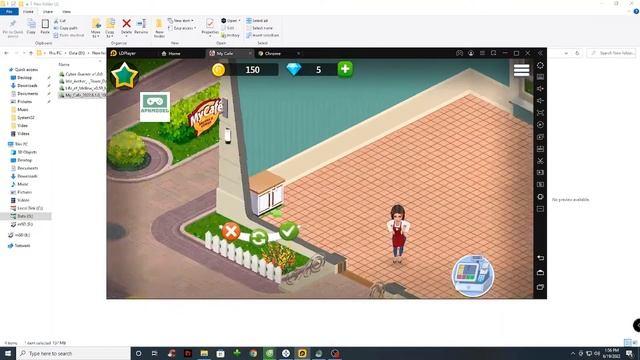Open 3D Objects under This PC
Image resolution: width=640 pixels, height=360 pixels.
coord(27,152)
